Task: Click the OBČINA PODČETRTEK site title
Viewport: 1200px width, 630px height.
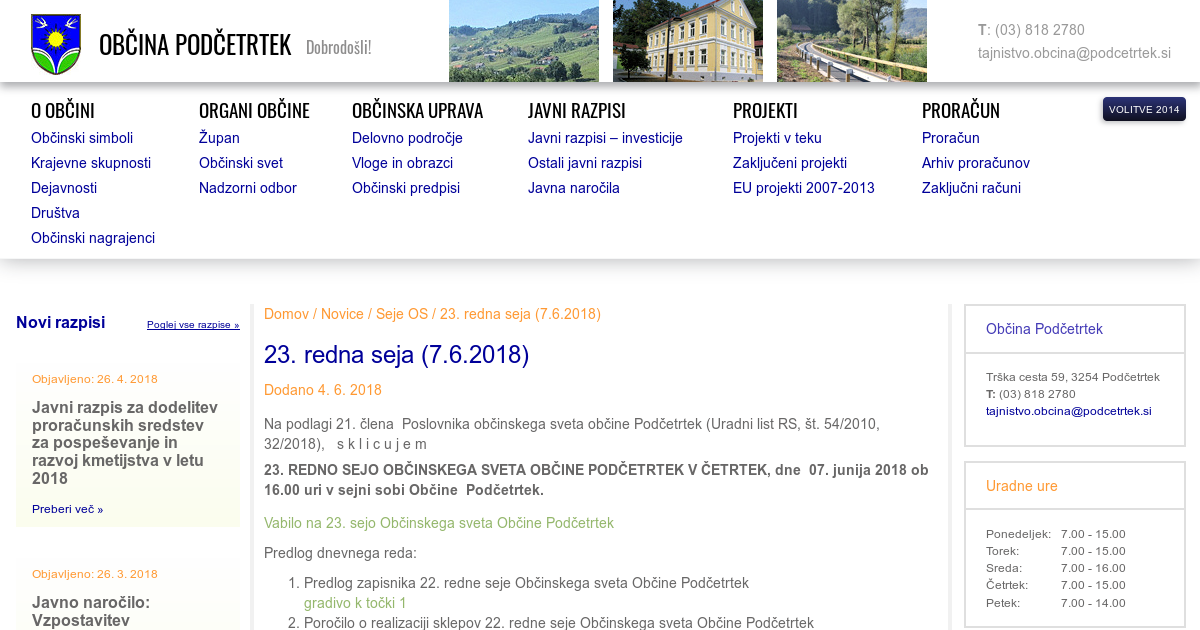Action: tap(195, 45)
